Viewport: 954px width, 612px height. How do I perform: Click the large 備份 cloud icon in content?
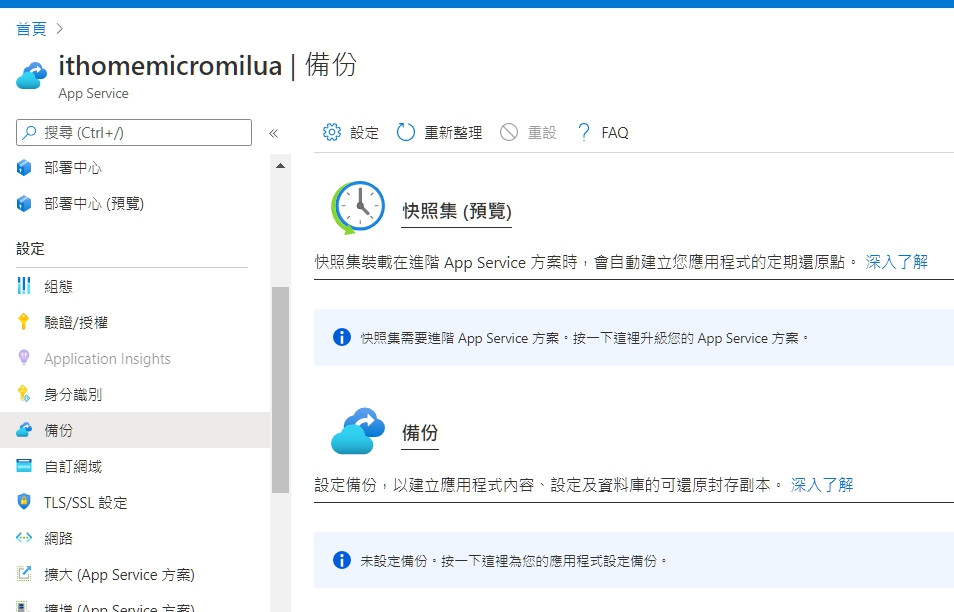pos(358,430)
